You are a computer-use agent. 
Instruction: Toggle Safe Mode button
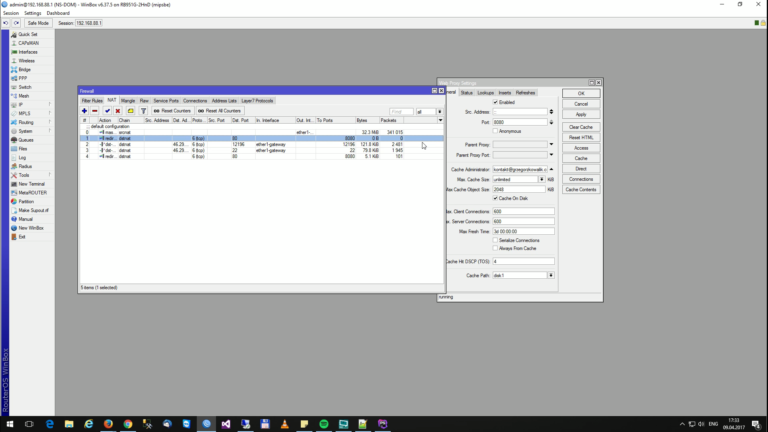[38, 23]
